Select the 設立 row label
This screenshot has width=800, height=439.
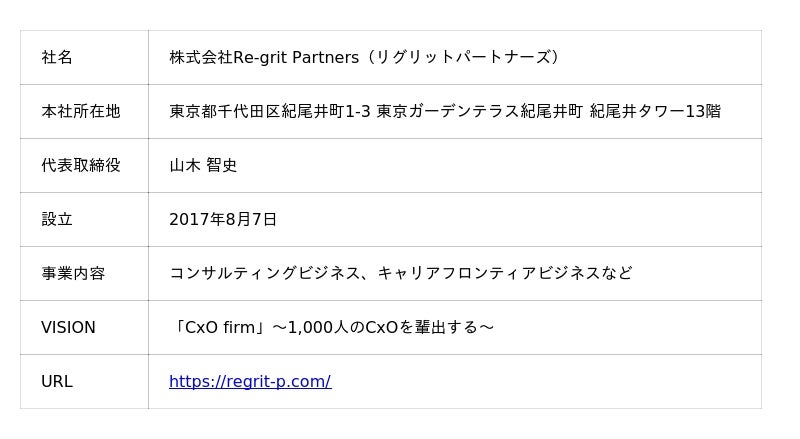click(x=57, y=219)
